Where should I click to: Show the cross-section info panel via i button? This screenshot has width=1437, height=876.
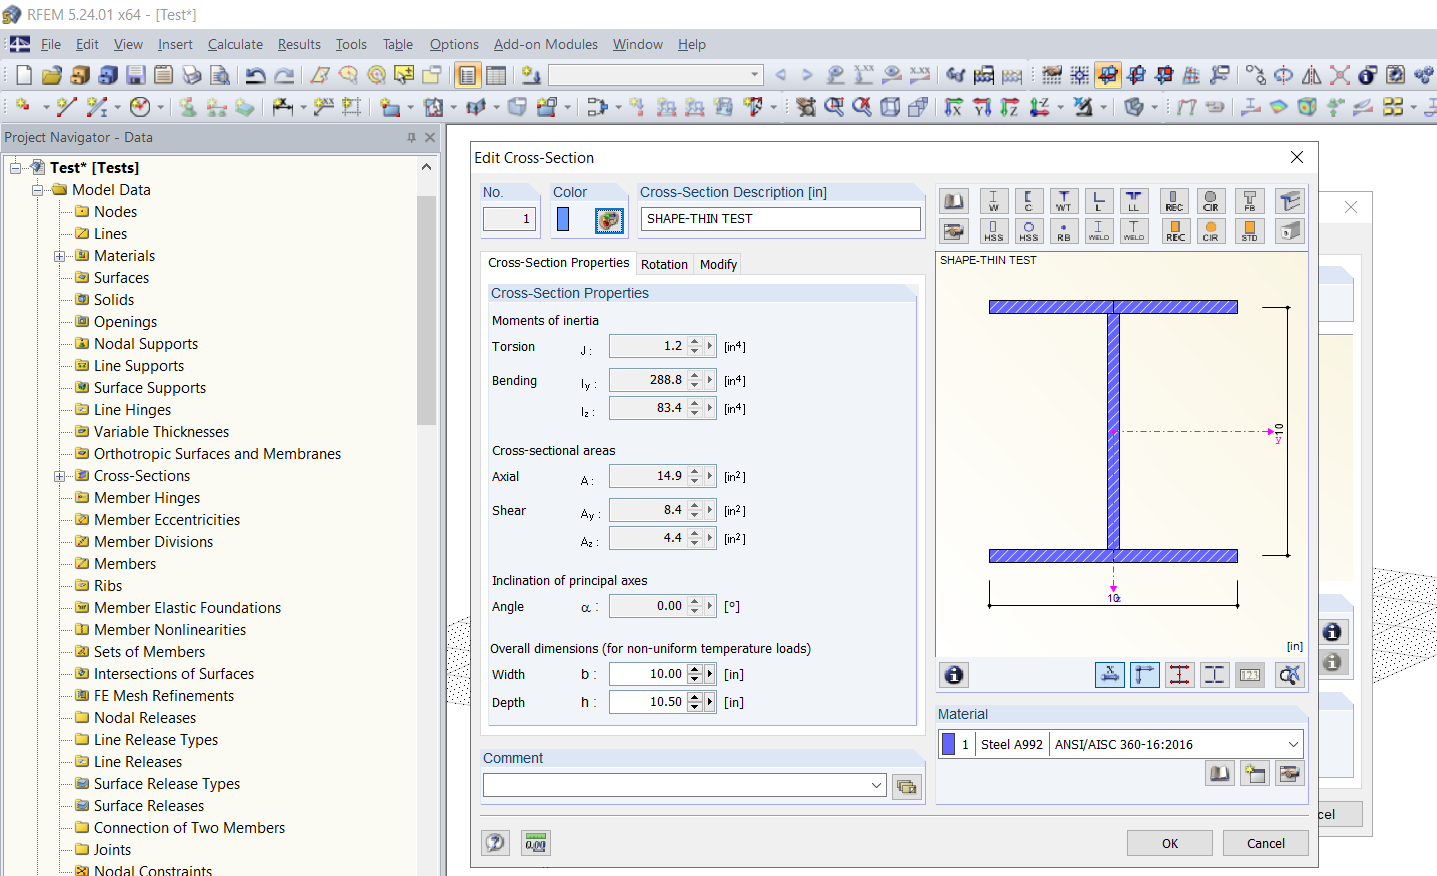[x=953, y=675]
